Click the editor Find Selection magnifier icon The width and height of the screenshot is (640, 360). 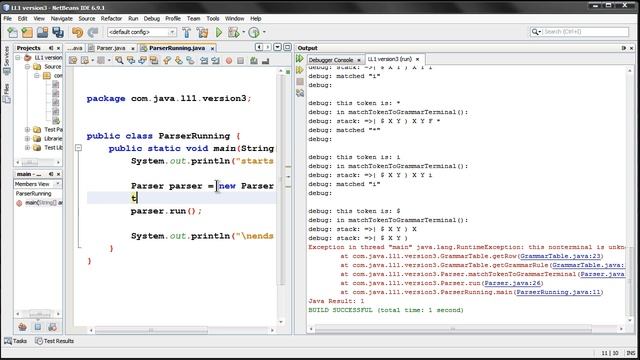point(119,60)
